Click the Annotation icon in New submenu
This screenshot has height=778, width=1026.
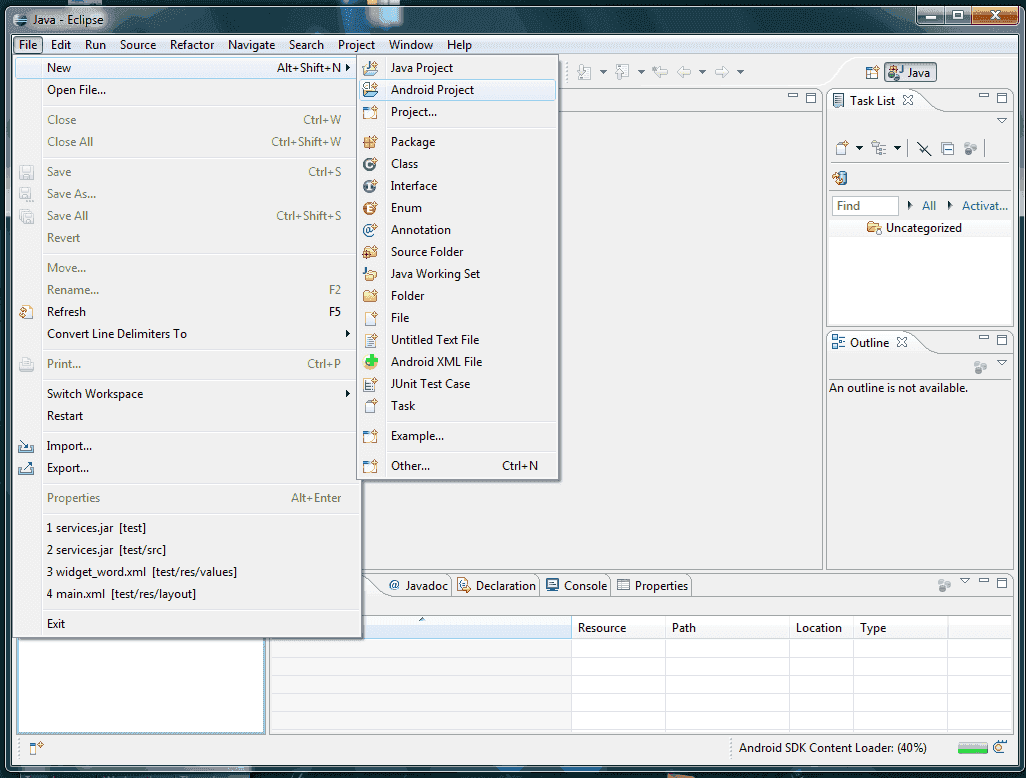[x=370, y=230]
